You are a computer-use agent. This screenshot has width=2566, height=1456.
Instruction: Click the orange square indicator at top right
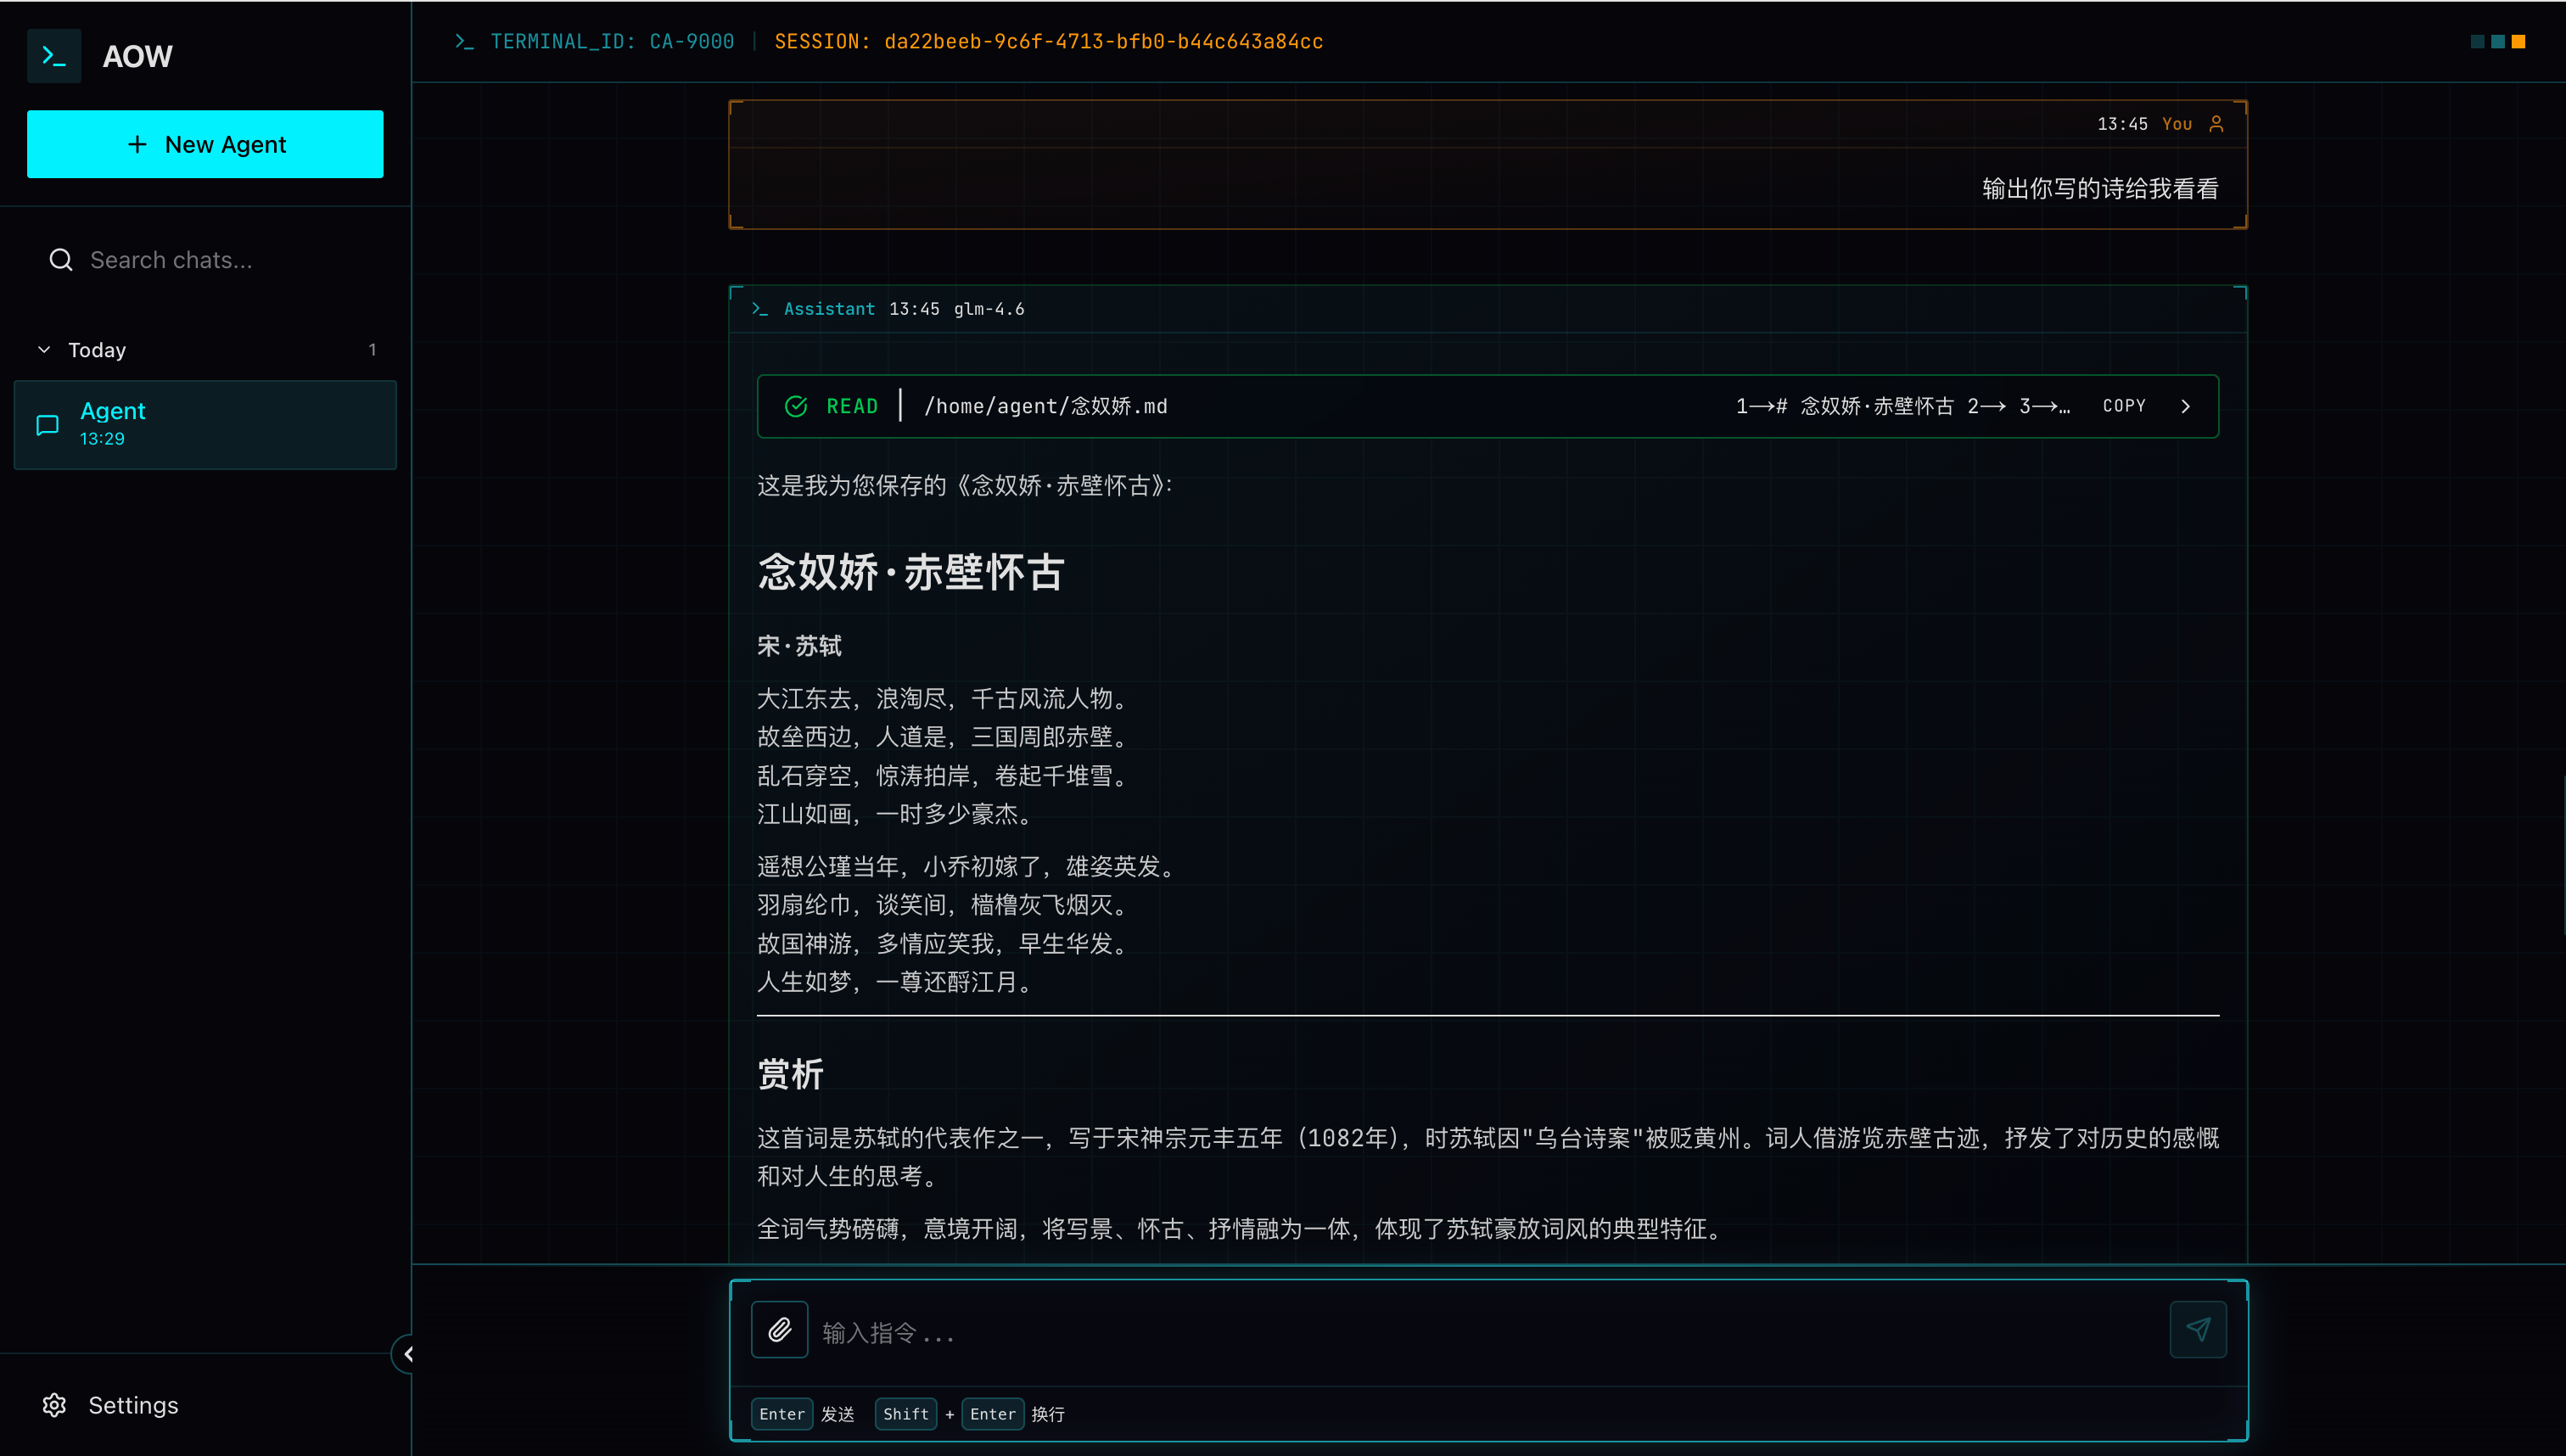(2518, 42)
